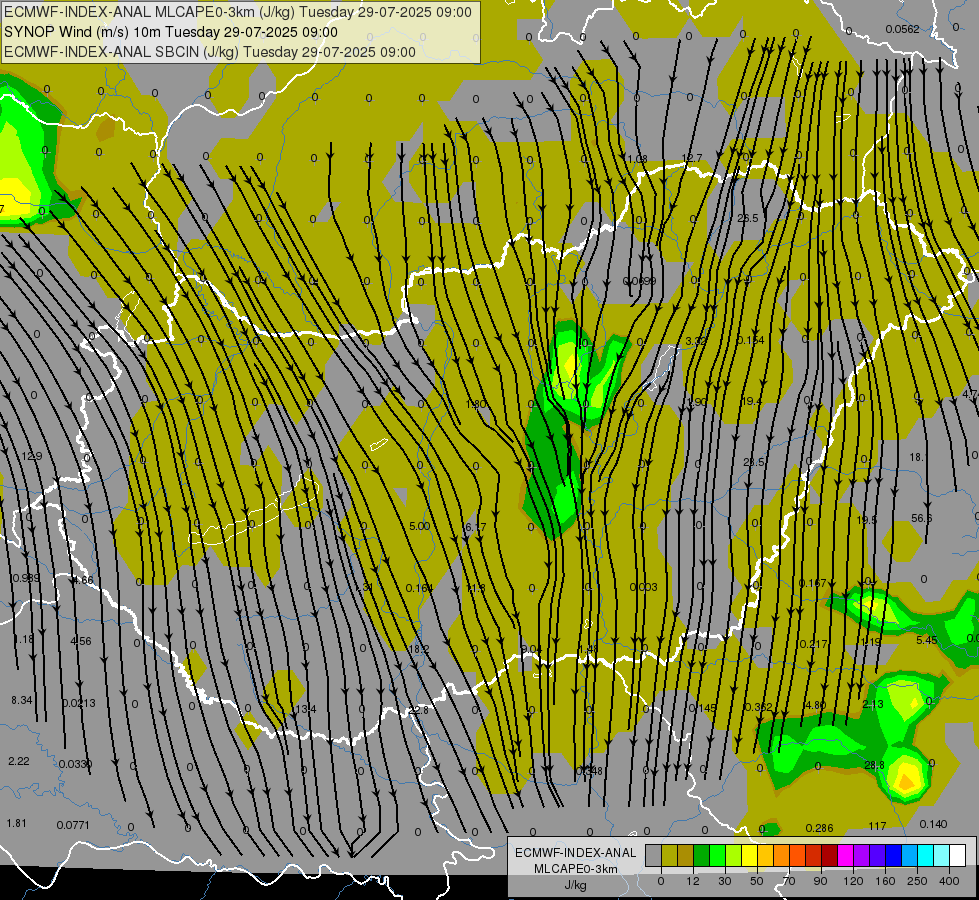Viewport: 979px width, 900px height.
Task: Click the dark green legend swatch
Action: pyautogui.click(x=701, y=855)
